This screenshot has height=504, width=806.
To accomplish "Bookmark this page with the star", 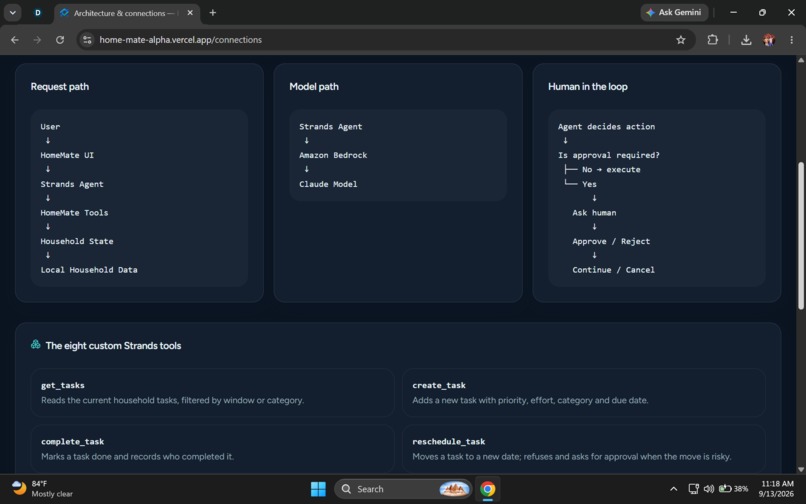I will click(x=681, y=40).
